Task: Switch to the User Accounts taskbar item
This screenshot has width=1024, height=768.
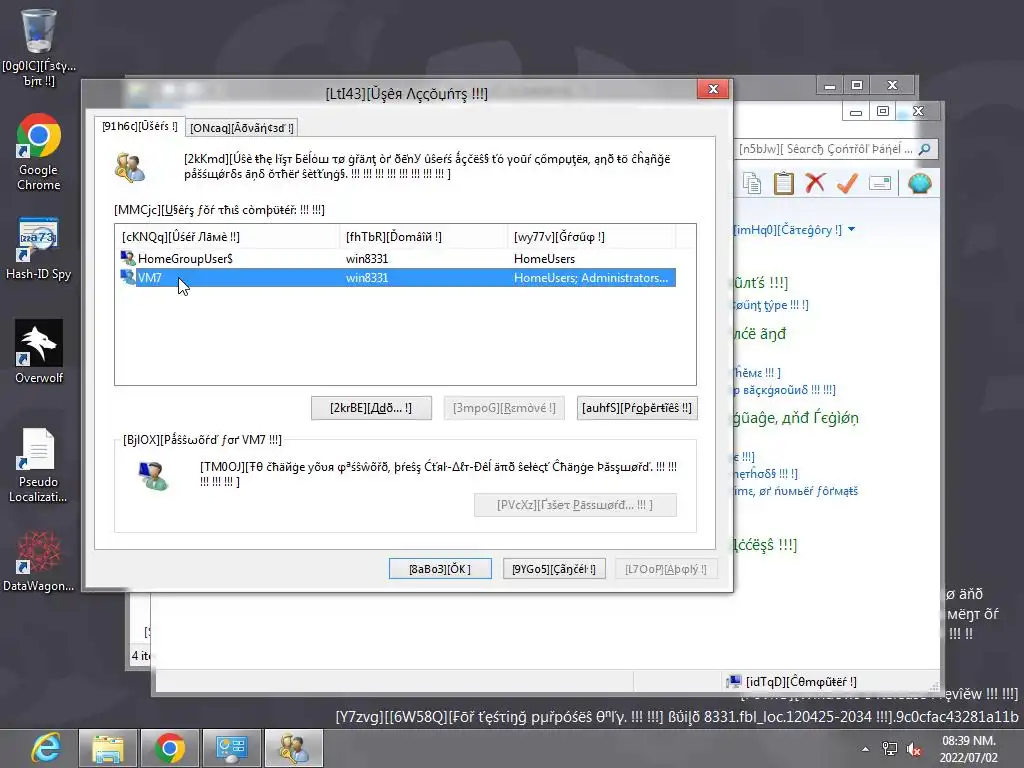Action: coord(294,748)
